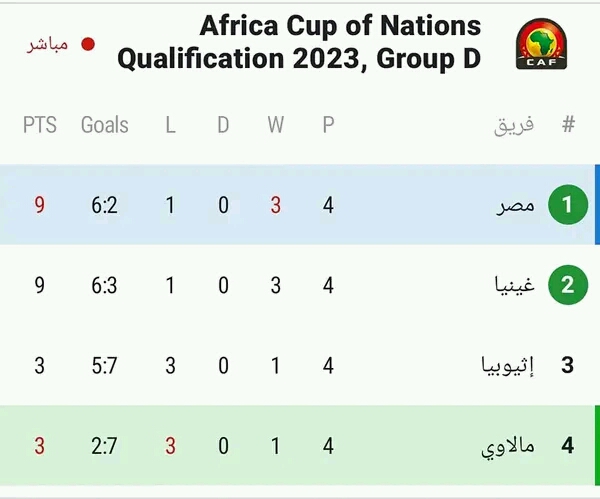This screenshot has width=600, height=499.
Task: Click Malawi's red 3 losses value
Action: (x=170, y=446)
